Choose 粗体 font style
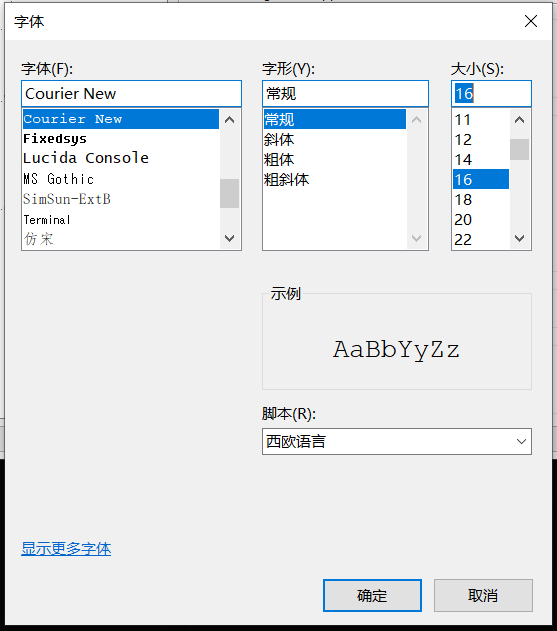 (x=335, y=159)
